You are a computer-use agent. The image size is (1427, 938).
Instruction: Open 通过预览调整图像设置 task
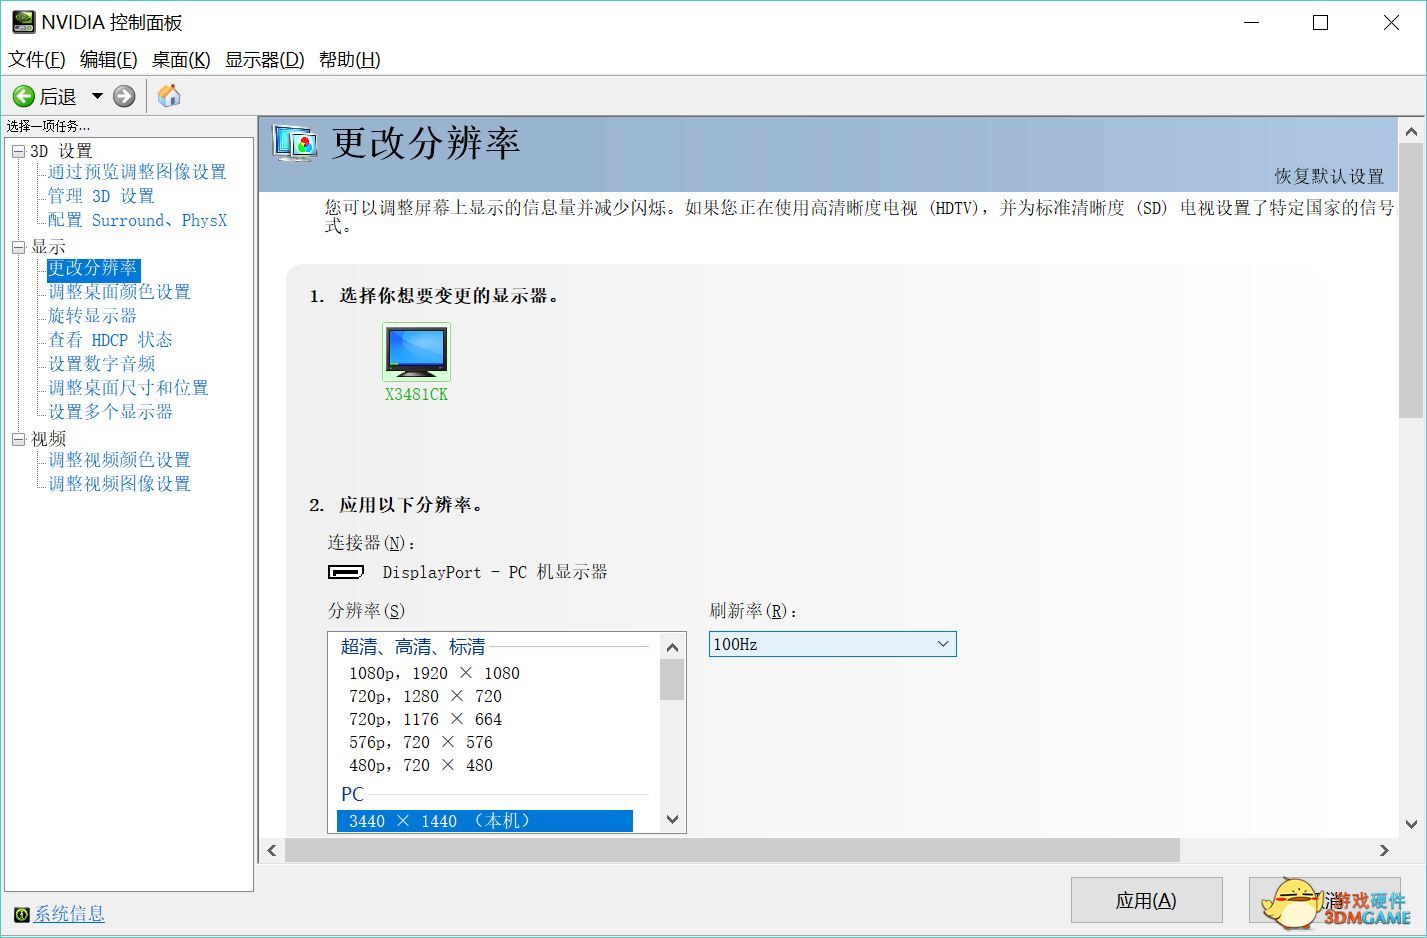coord(137,172)
